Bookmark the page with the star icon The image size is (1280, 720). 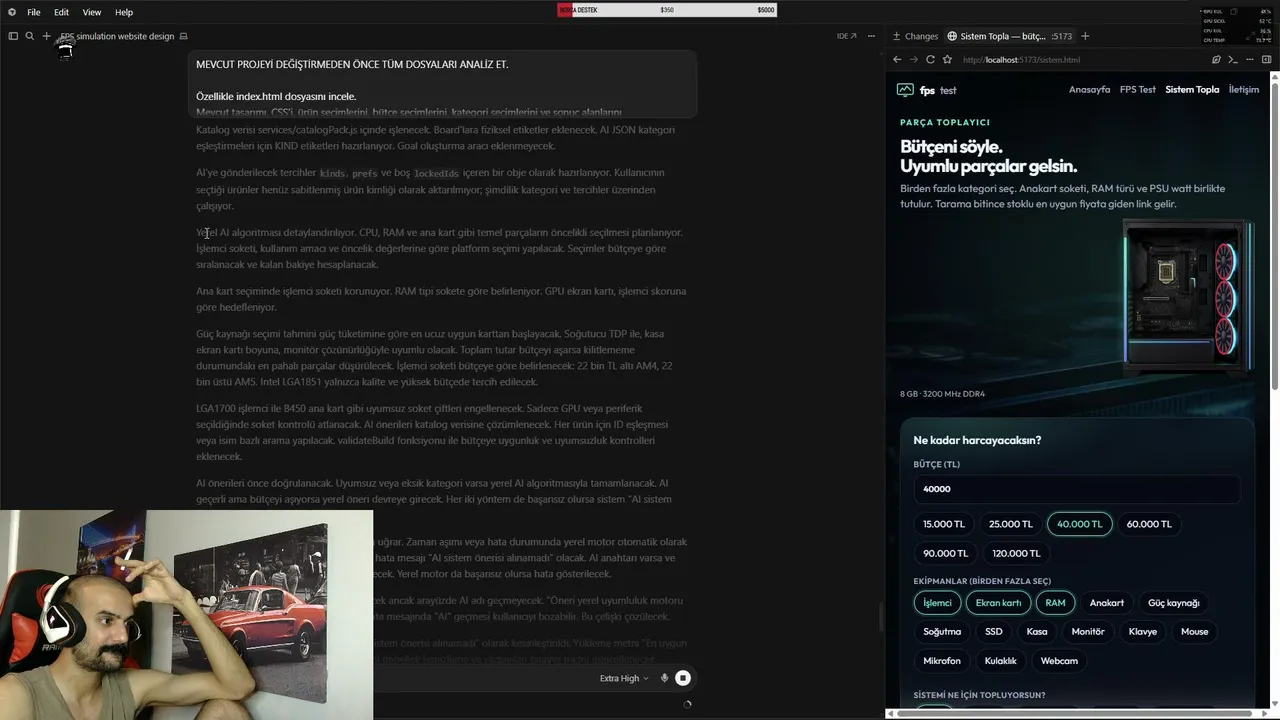(947, 60)
